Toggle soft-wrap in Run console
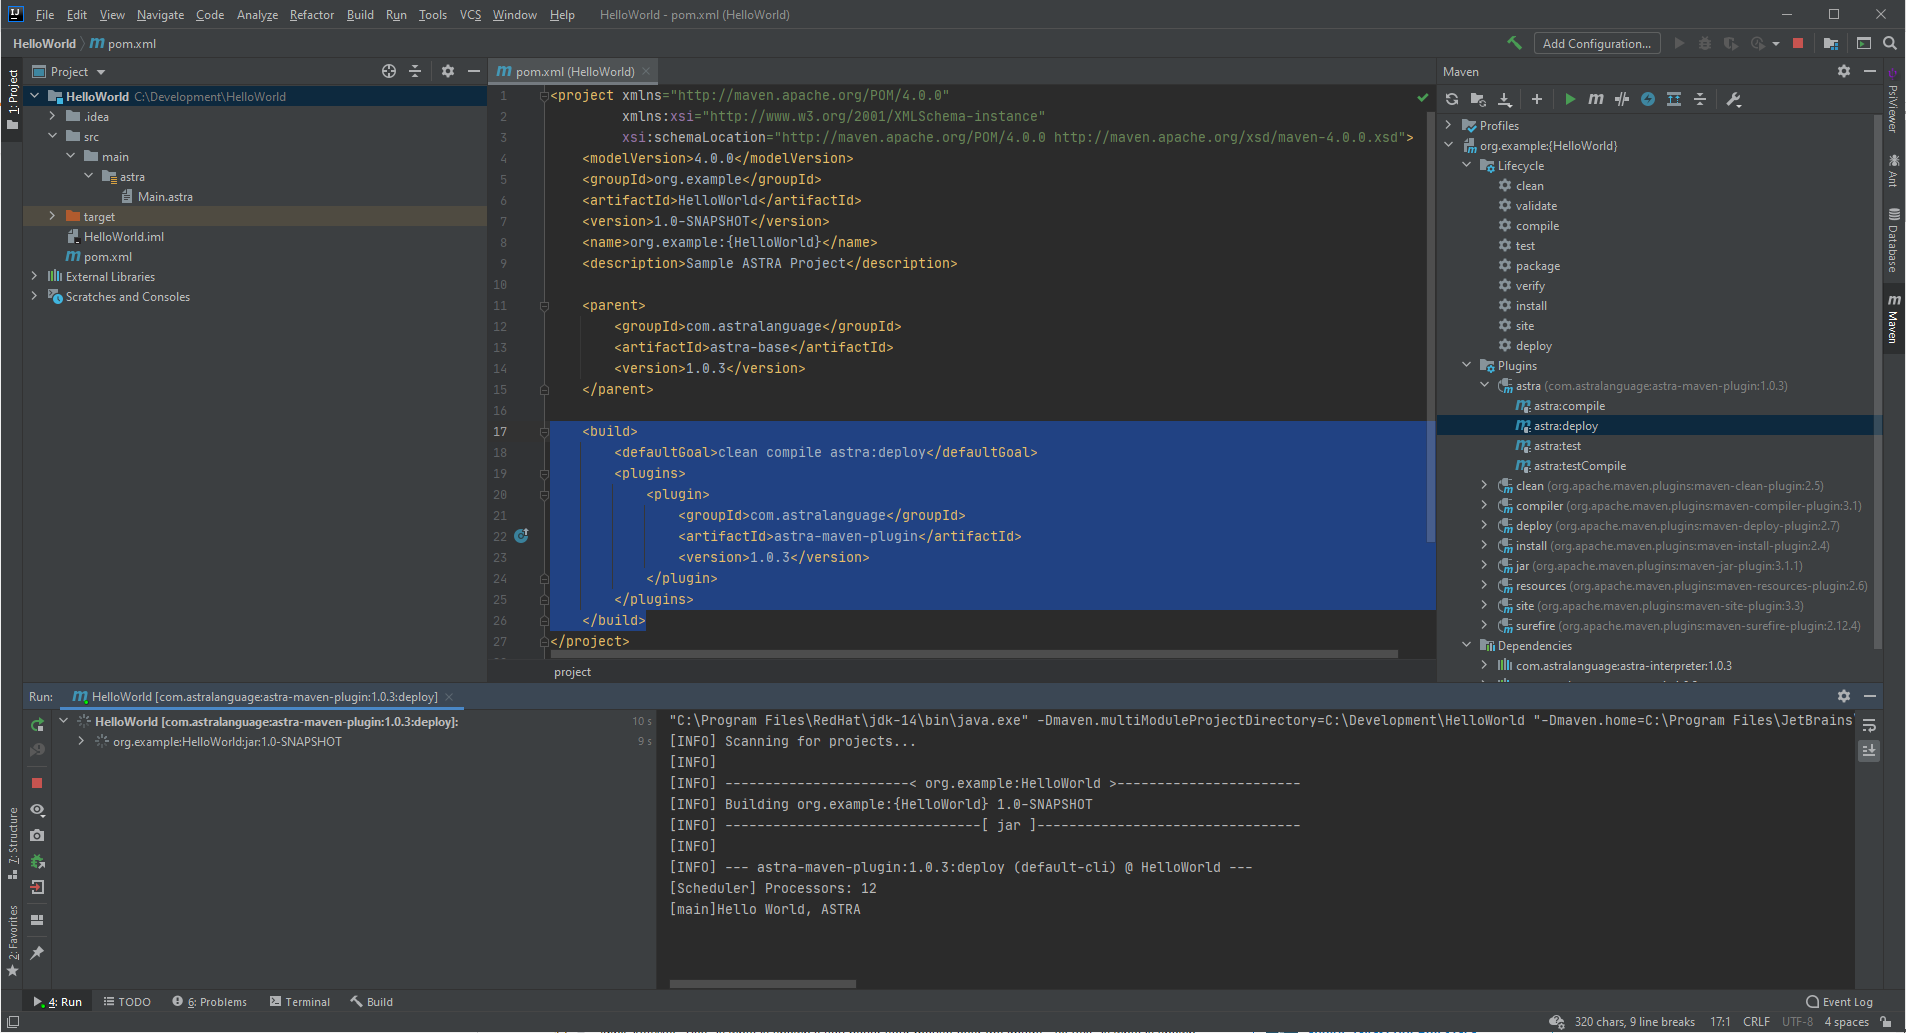1906x1033 pixels. (x=1869, y=725)
